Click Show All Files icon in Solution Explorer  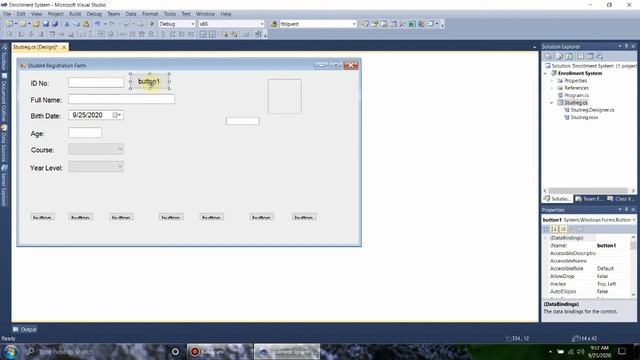click(x=559, y=56)
